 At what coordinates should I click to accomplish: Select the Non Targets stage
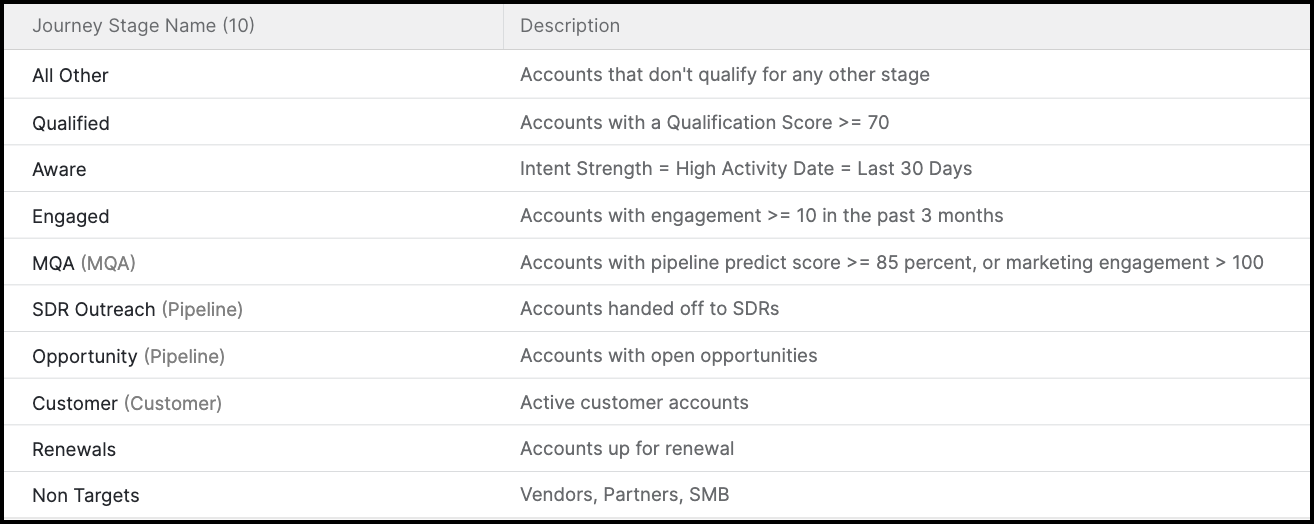pyautogui.click(x=86, y=495)
